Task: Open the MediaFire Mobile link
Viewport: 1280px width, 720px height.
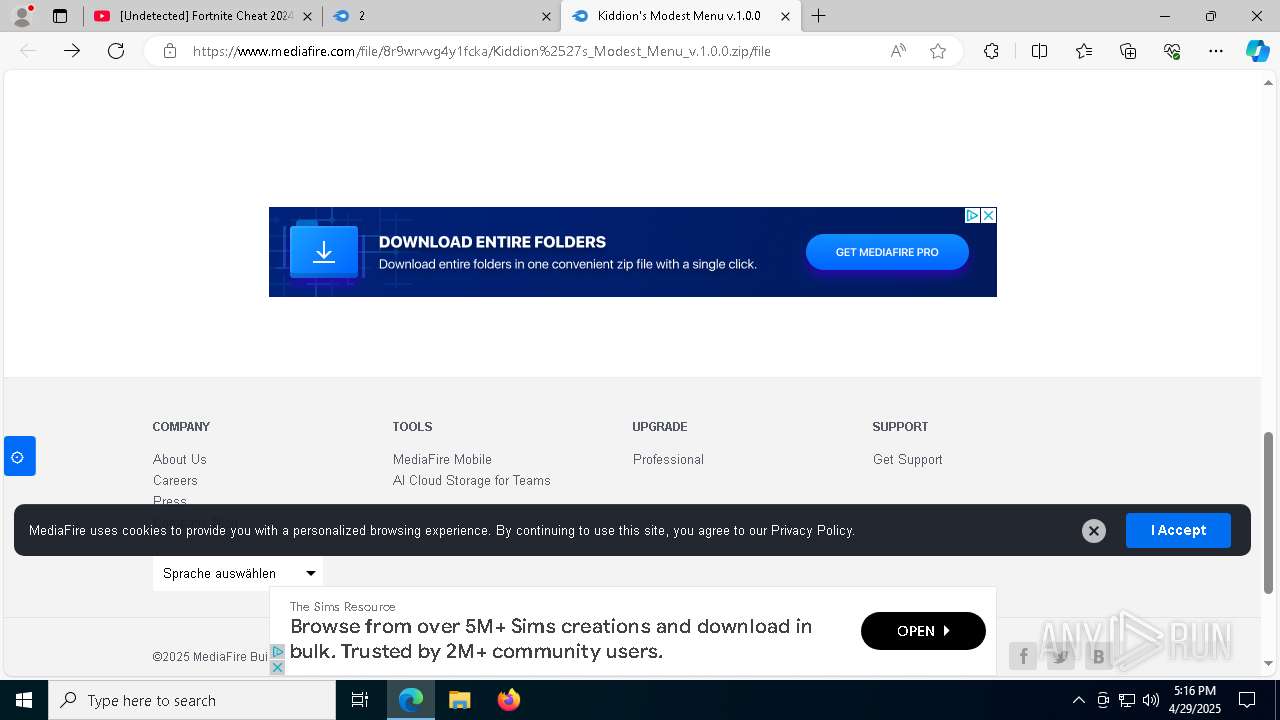Action: click(x=442, y=459)
